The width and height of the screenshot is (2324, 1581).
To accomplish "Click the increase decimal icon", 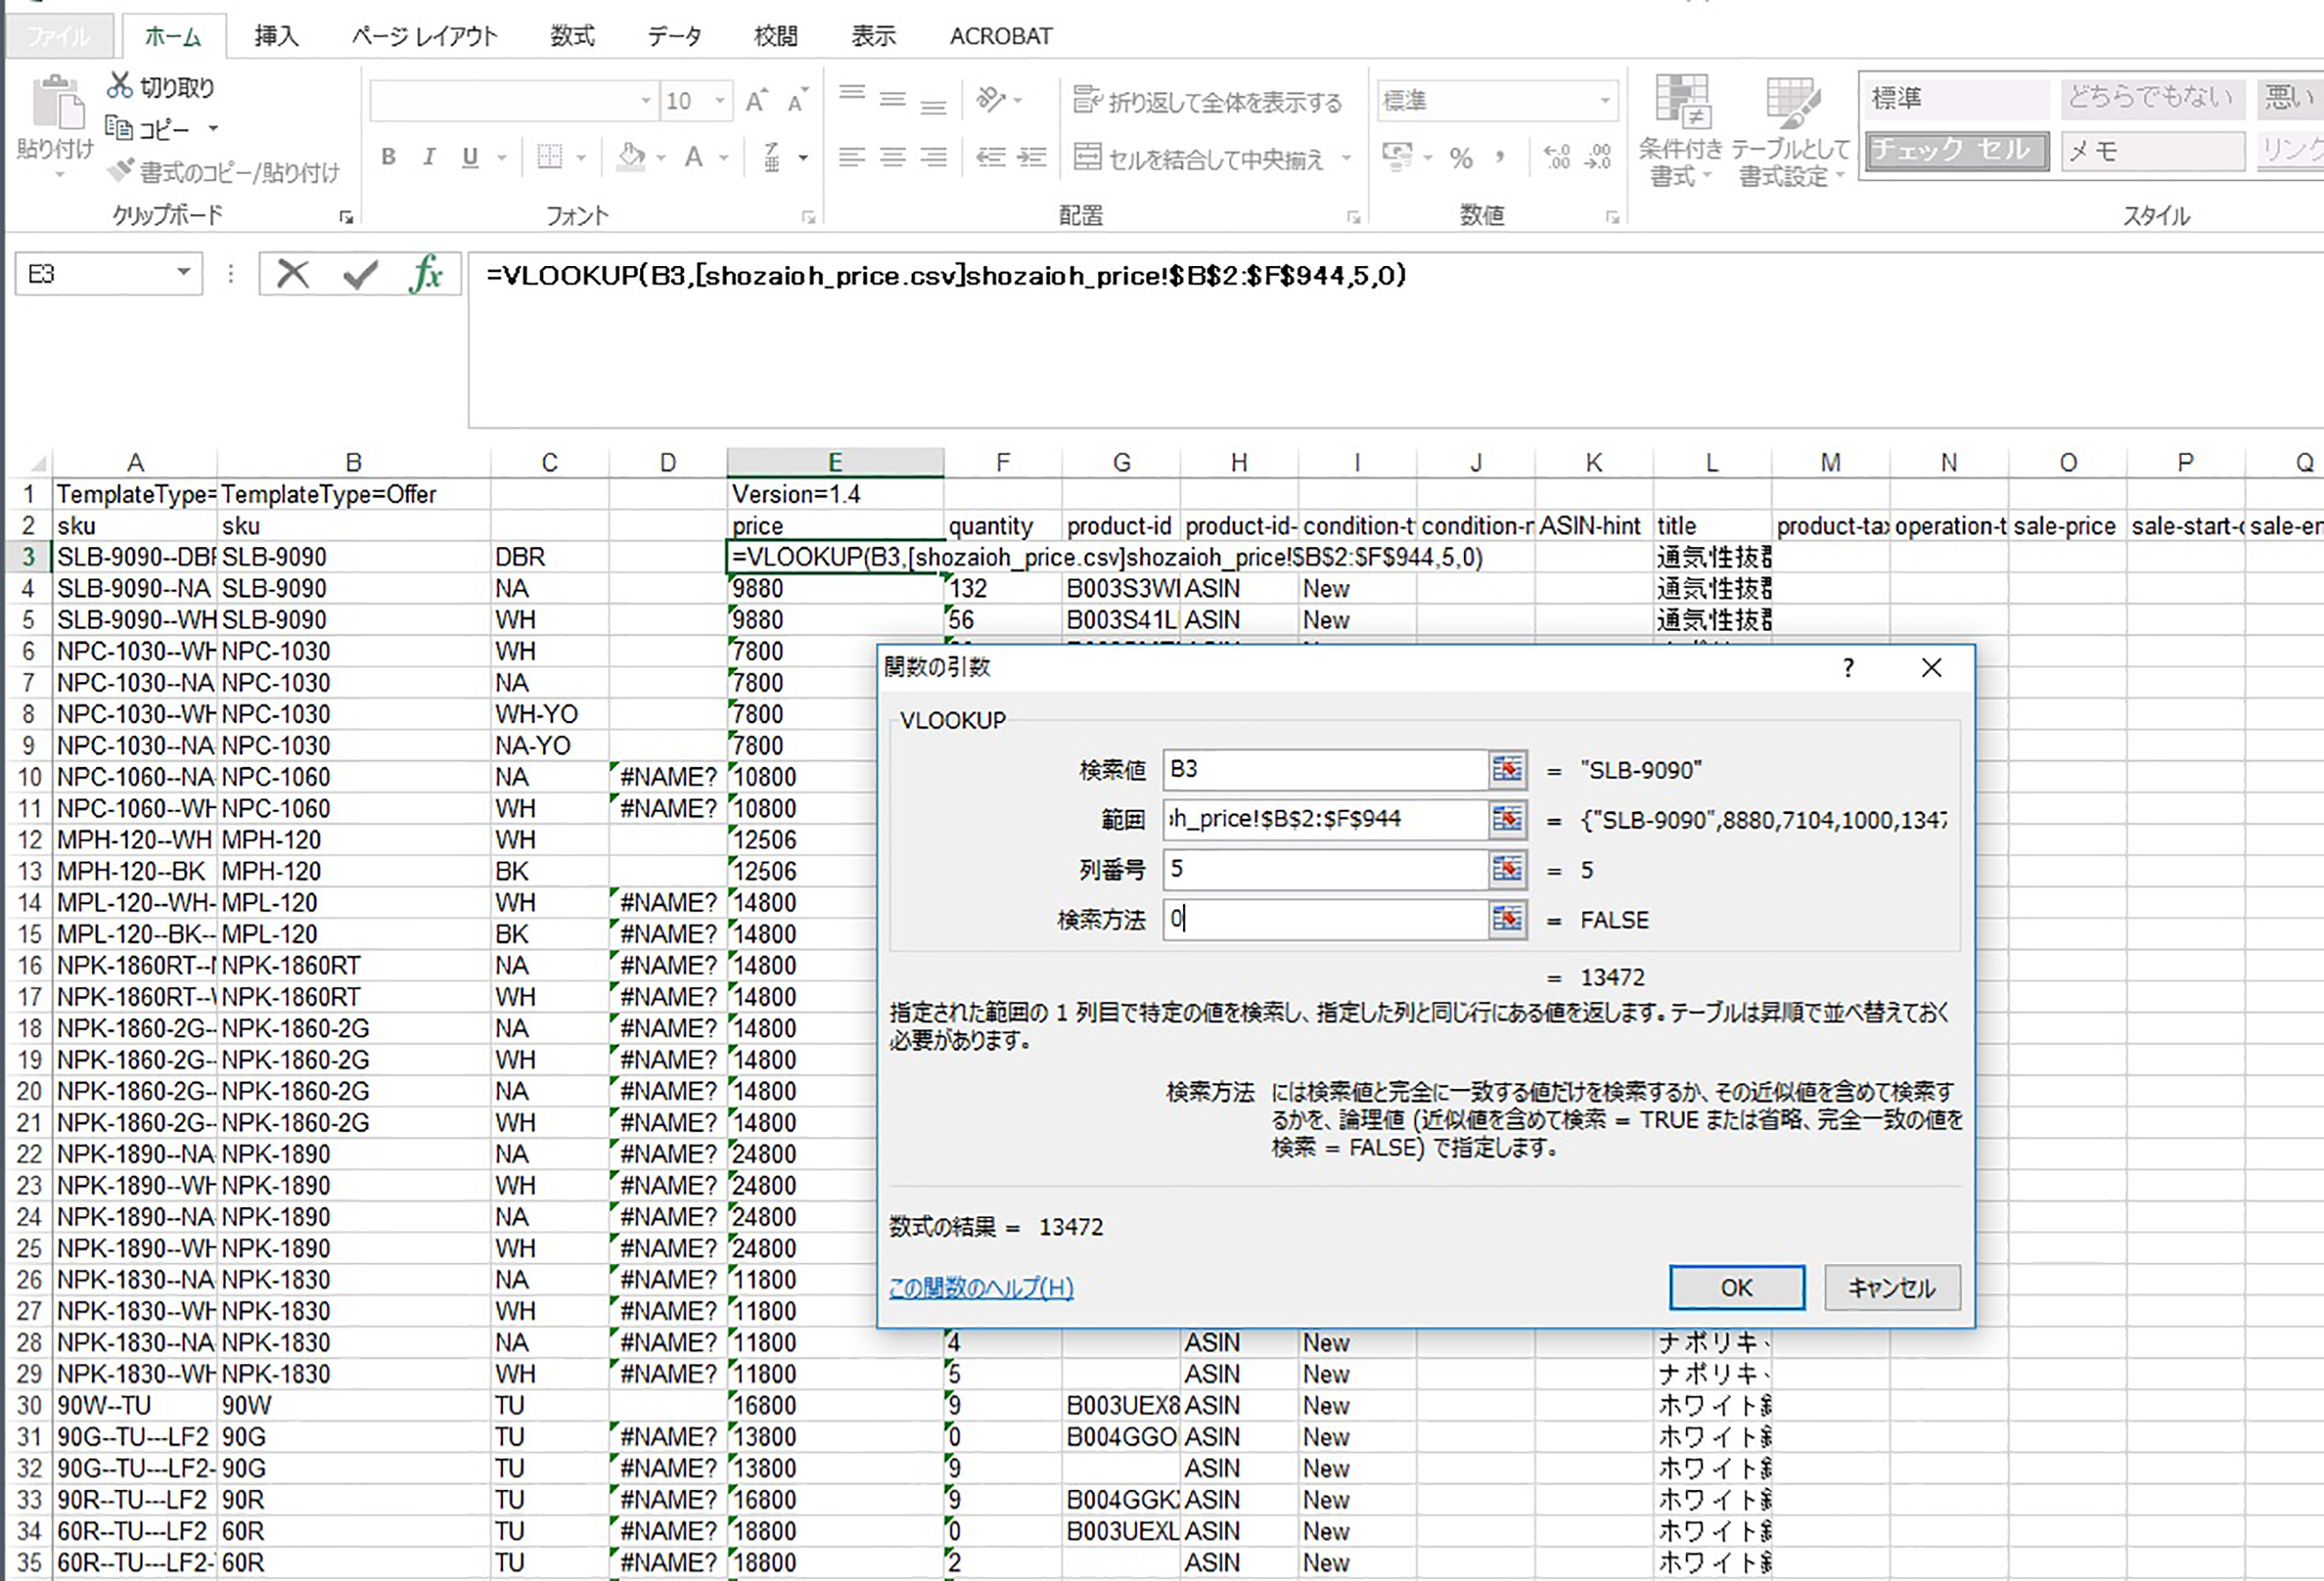I will click(x=1557, y=157).
